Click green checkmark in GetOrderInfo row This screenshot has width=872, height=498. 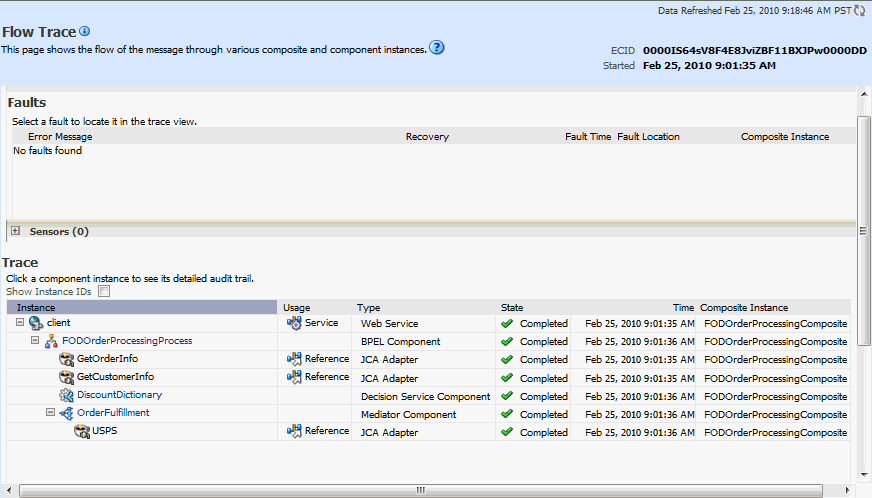point(507,359)
